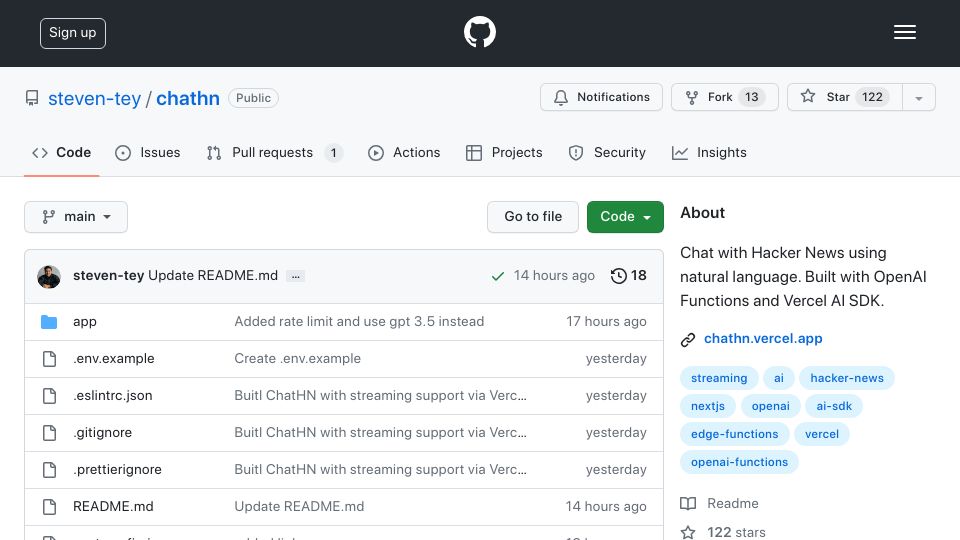Click the link chain icon next to chathn.vercel.app
Screen dimensions: 960x540
pyautogui.click(x=688, y=340)
